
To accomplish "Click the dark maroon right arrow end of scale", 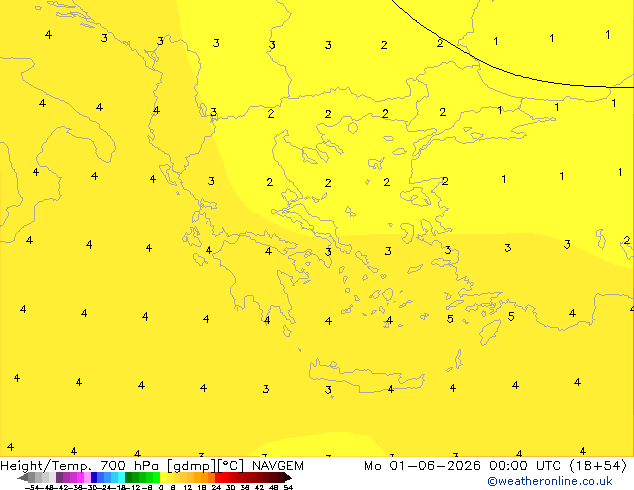I will tap(287, 478).
